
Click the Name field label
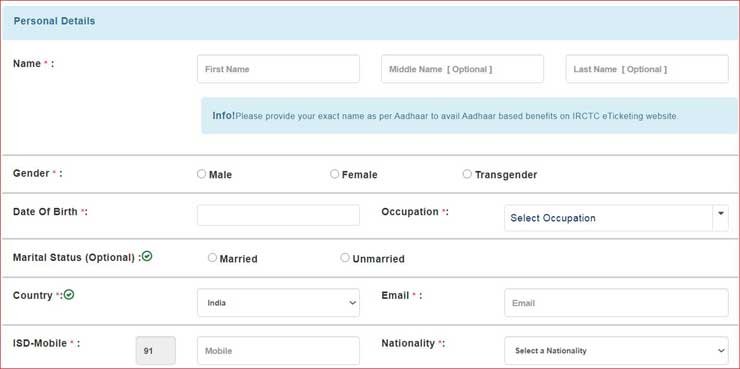pos(34,64)
